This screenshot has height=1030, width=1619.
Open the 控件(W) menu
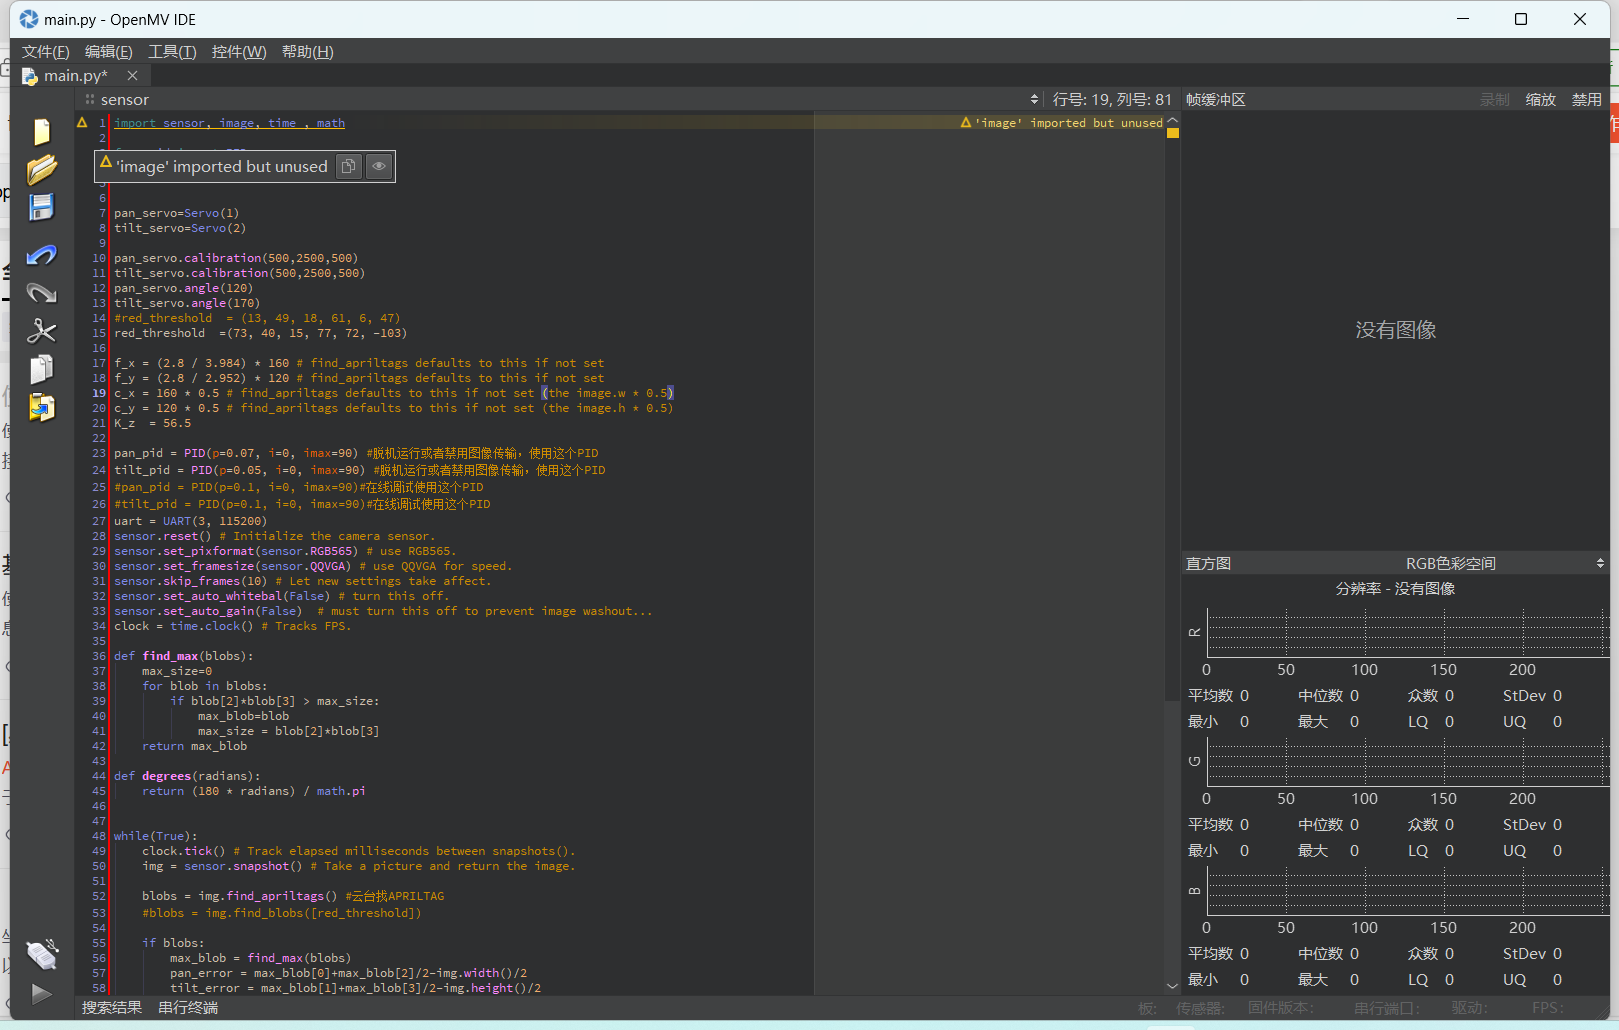239,51
